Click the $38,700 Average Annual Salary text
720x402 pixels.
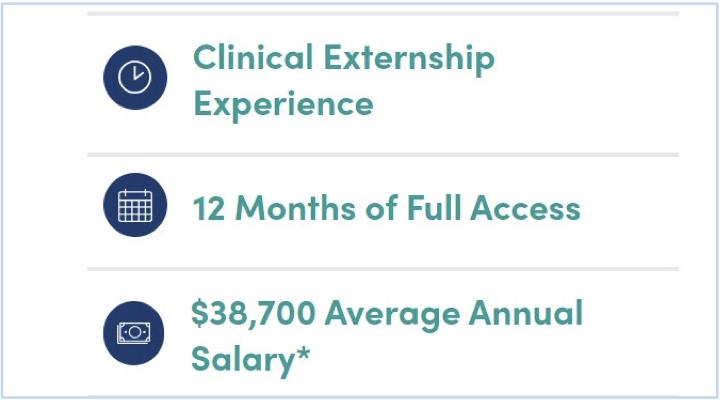click(386, 335)
